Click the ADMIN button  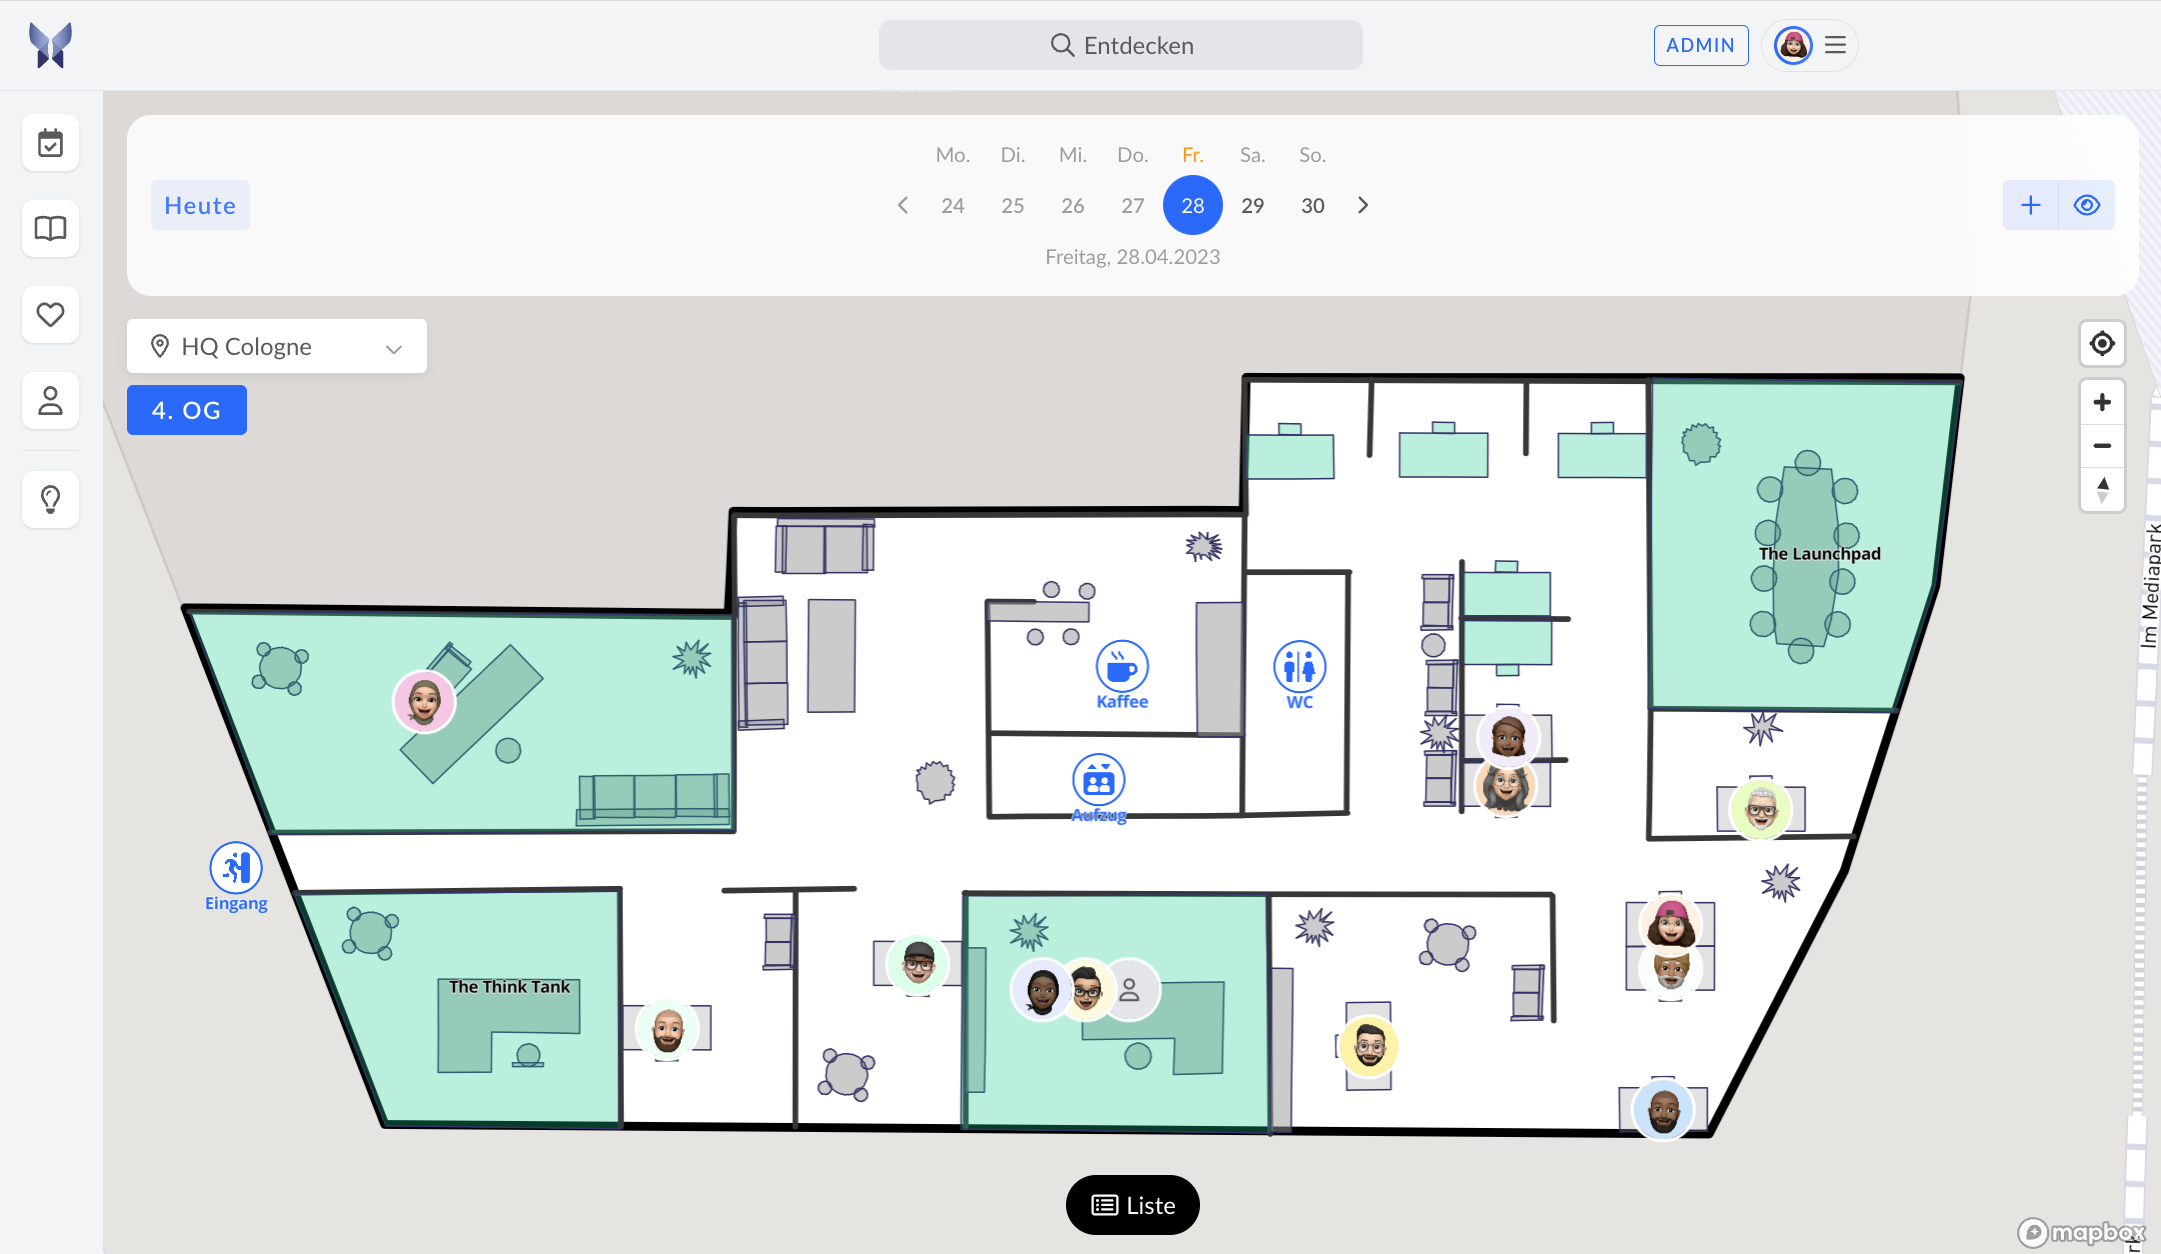pos(1700,45)
